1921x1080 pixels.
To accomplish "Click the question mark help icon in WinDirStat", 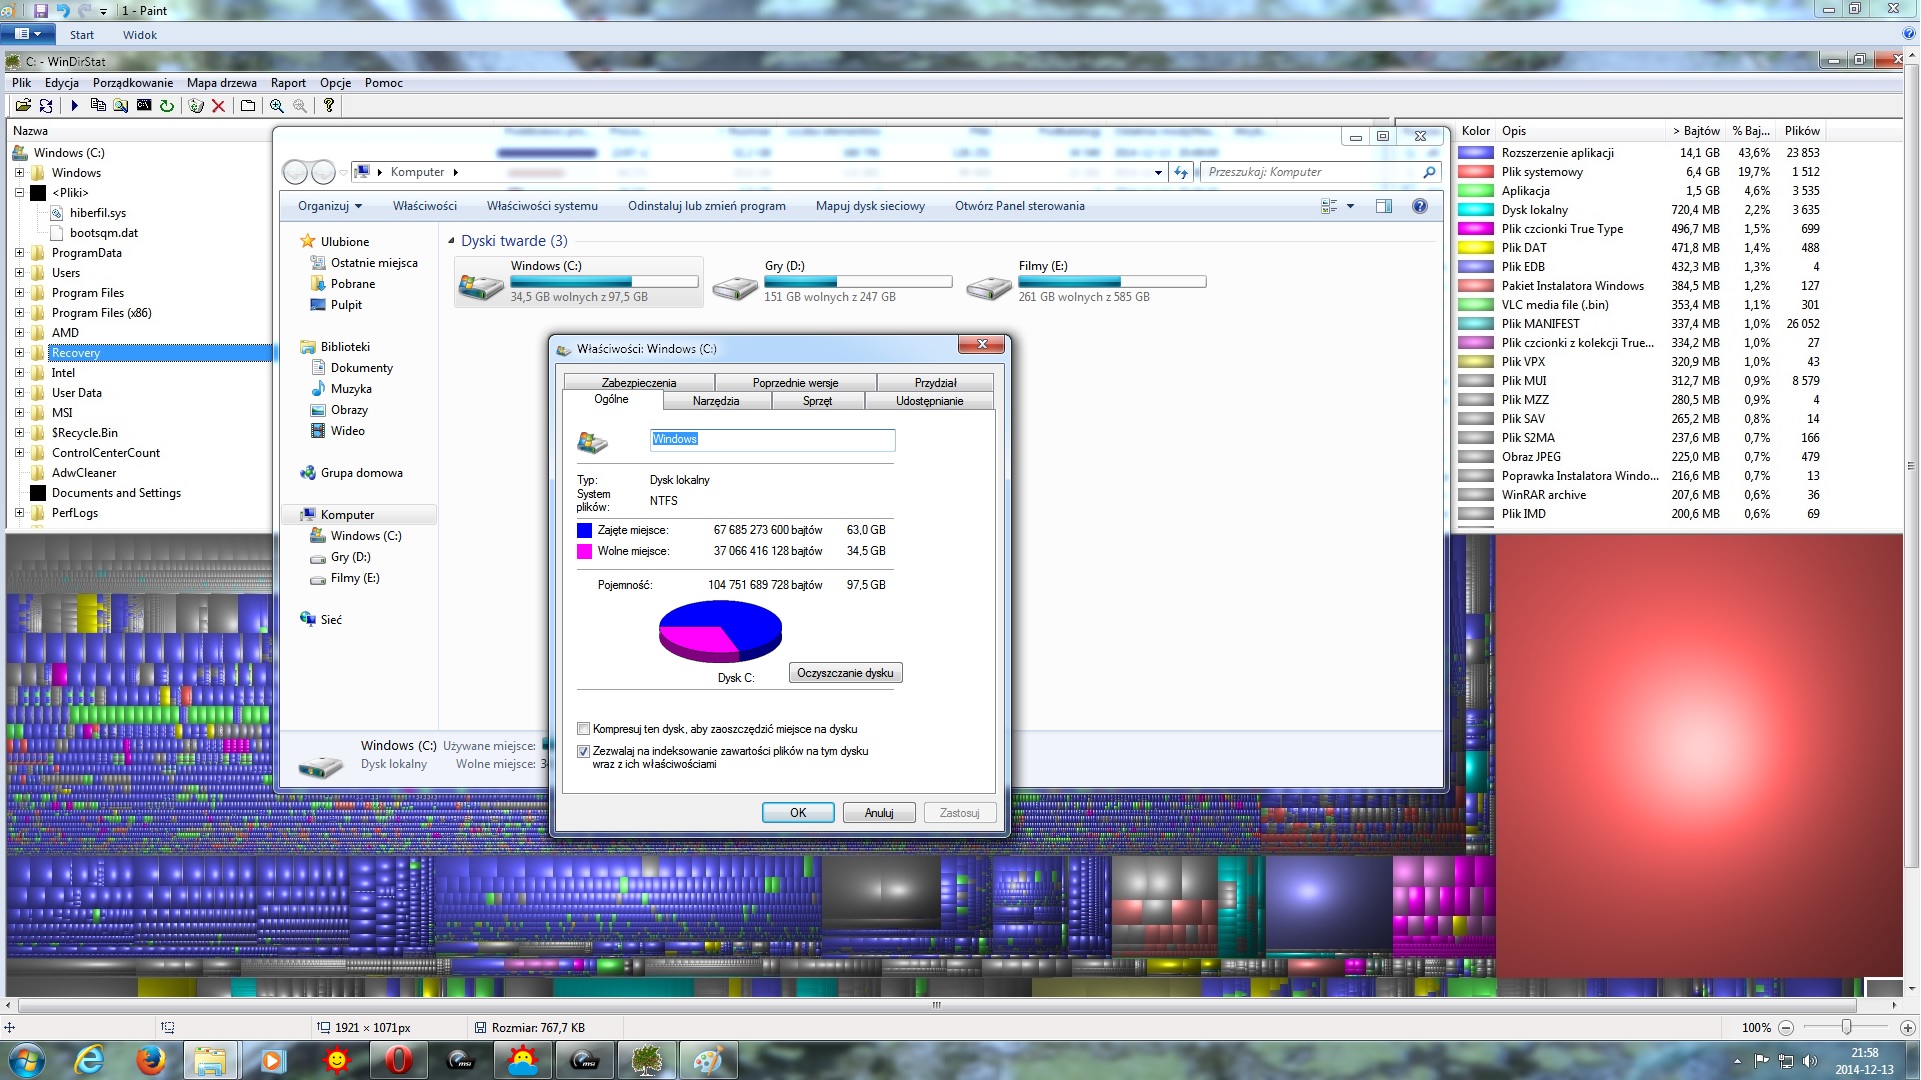I will pyautogui.click(x=329, y=105).
